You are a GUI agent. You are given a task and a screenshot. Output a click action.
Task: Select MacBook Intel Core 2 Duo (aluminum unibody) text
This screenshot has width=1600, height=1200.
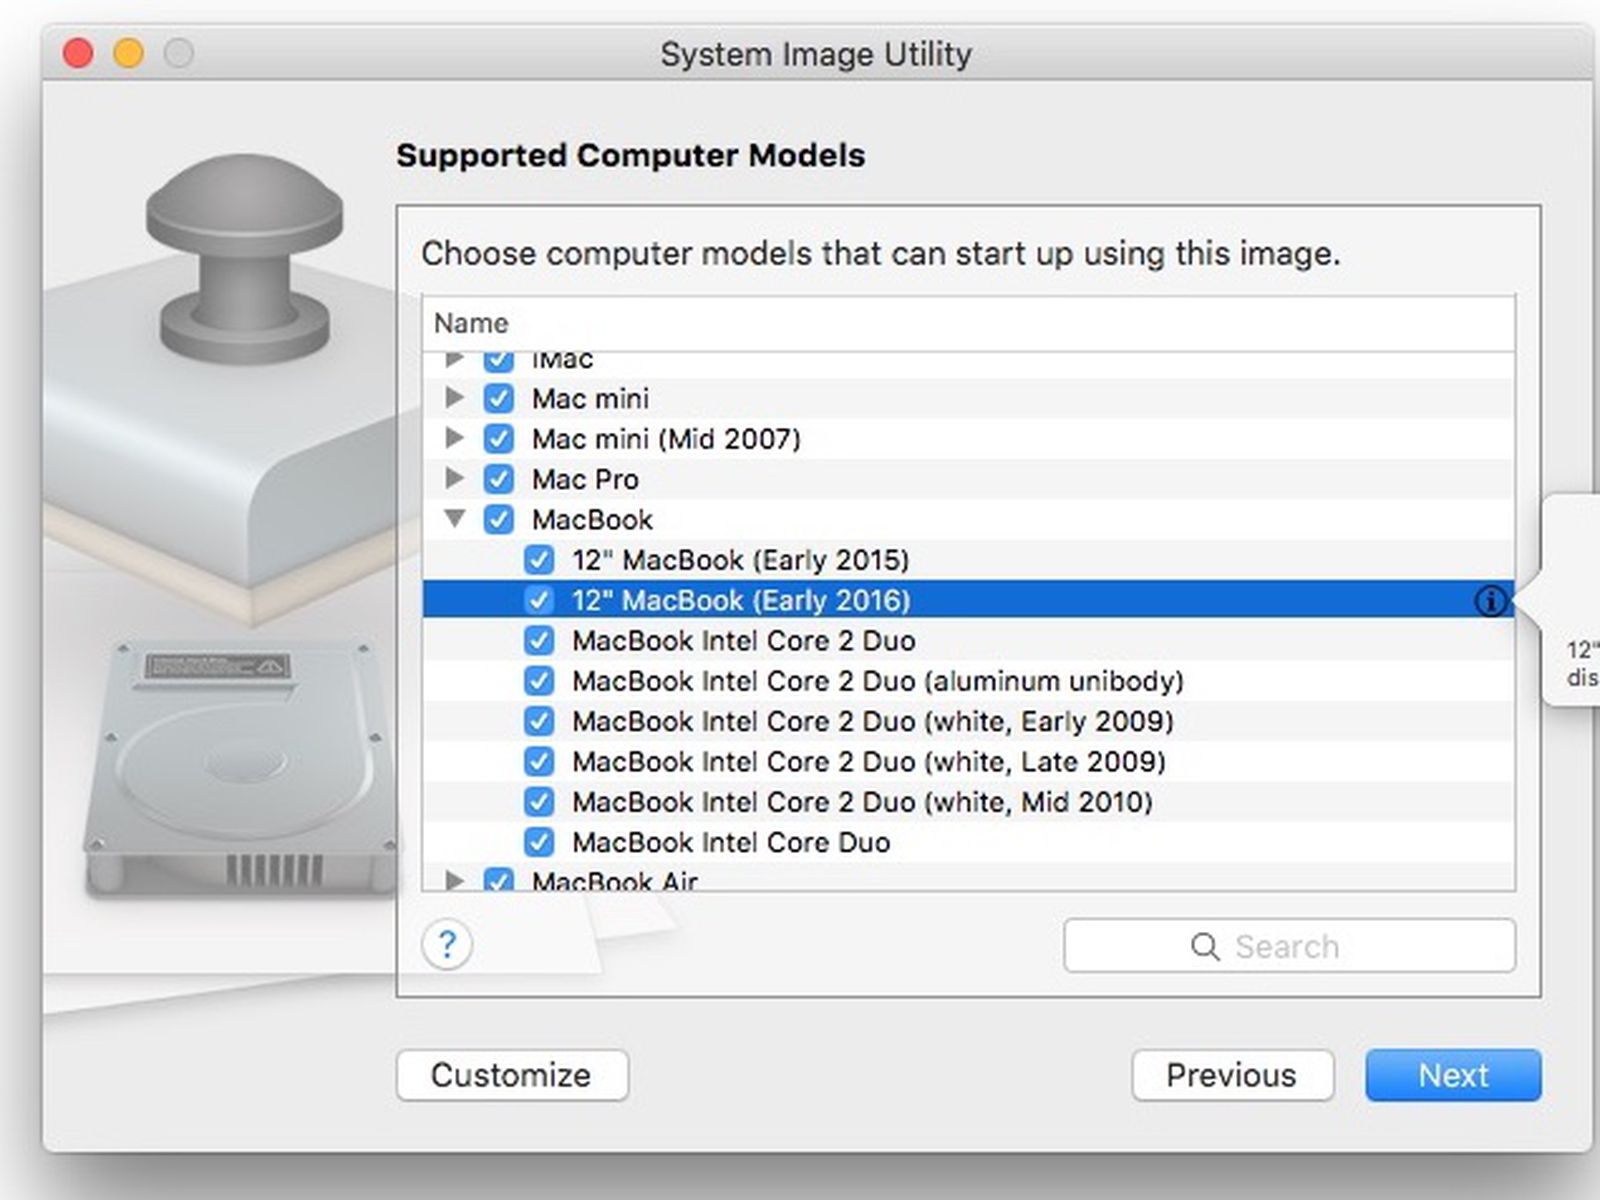[877, 681]
